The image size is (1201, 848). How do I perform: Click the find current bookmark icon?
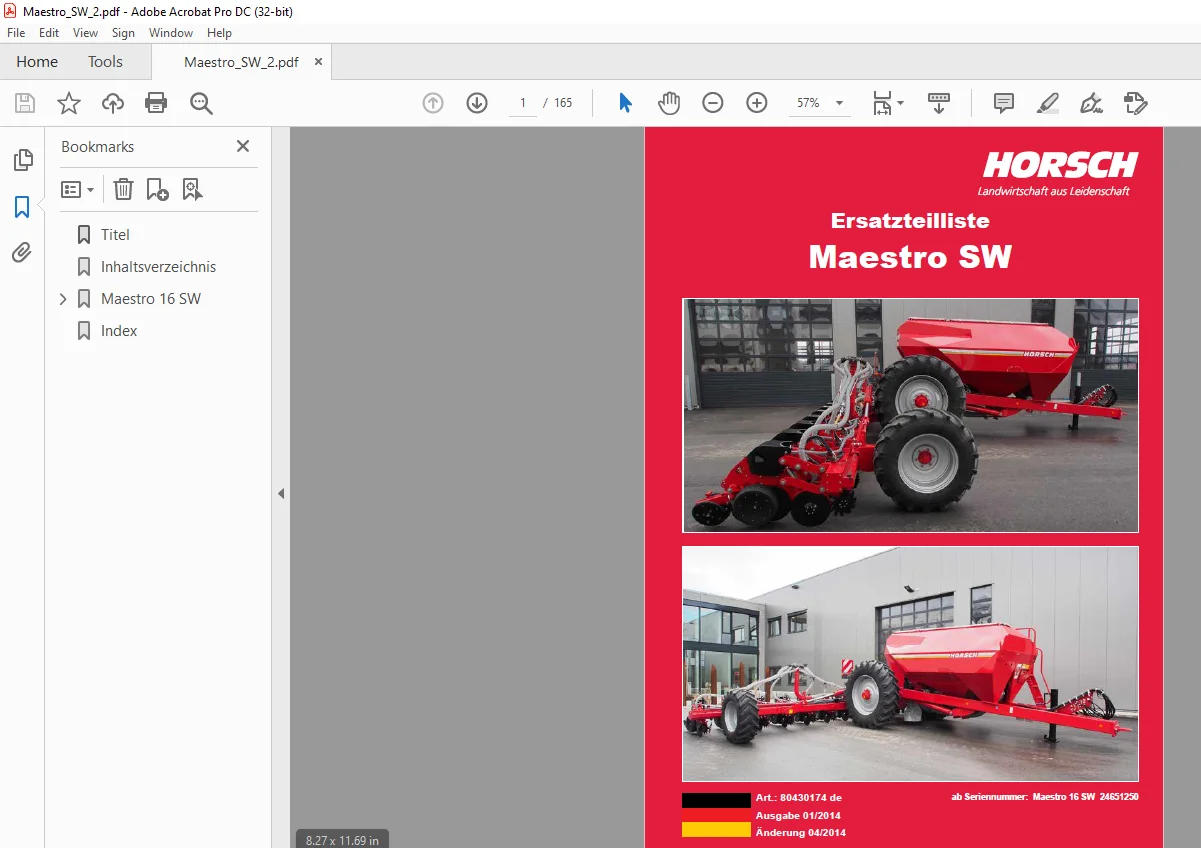192,189
